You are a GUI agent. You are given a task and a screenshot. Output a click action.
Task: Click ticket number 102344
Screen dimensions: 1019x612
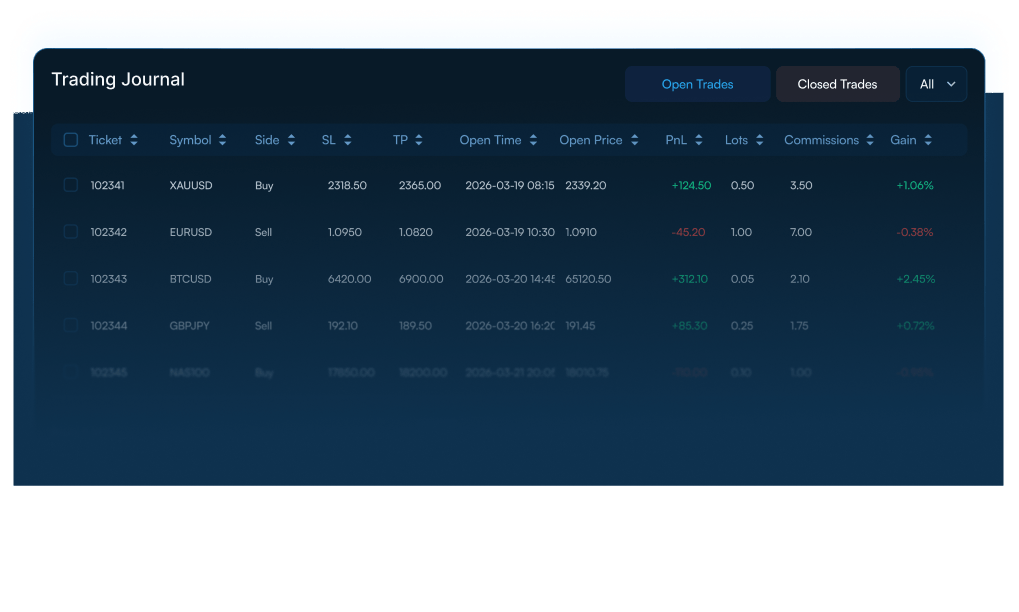point(109,326)
